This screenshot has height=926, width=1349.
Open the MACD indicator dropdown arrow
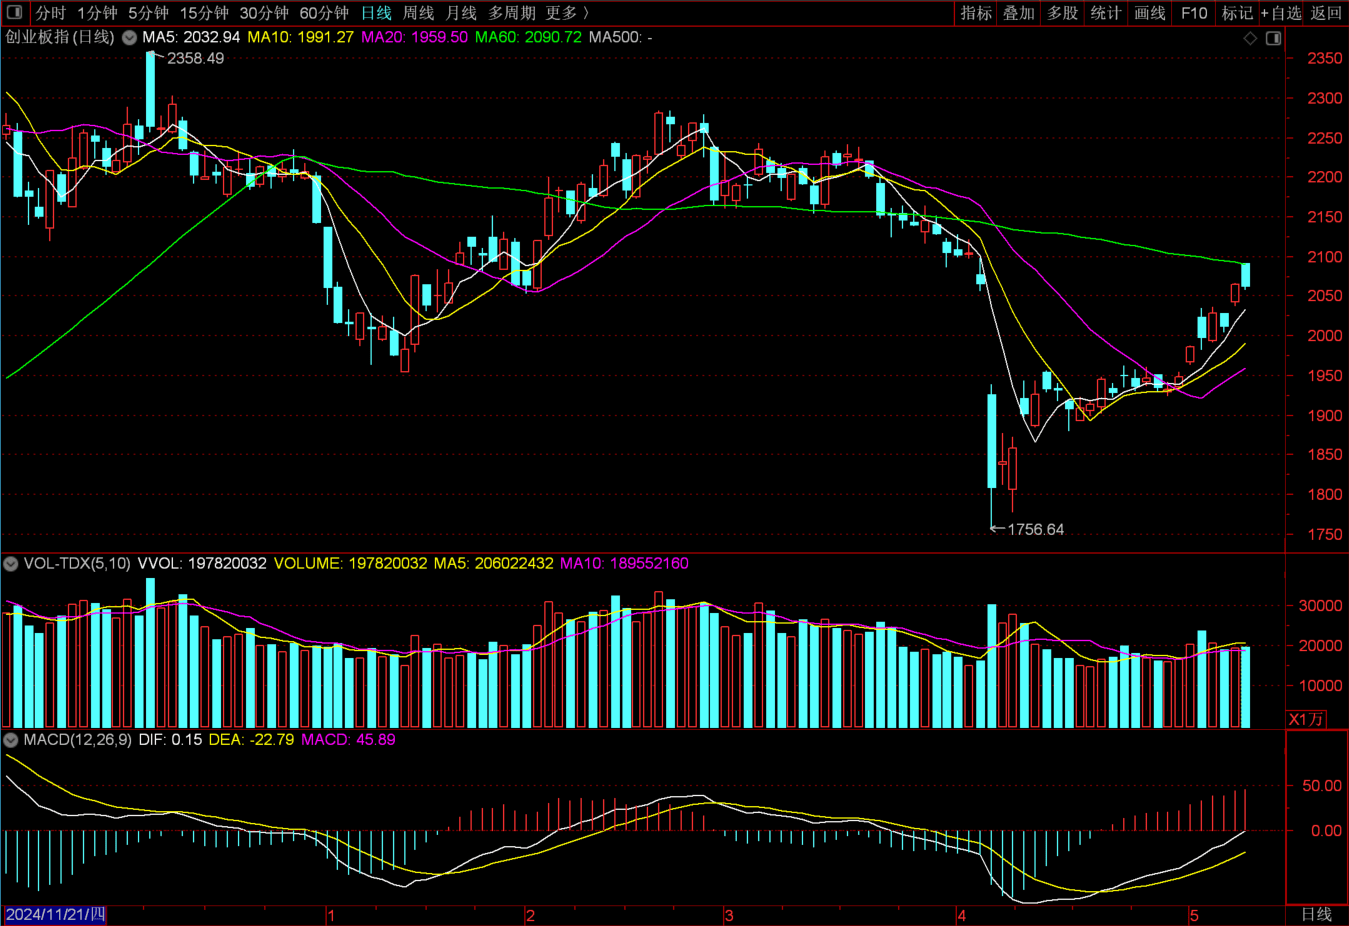pyautogui.click(x=10, y=740)
